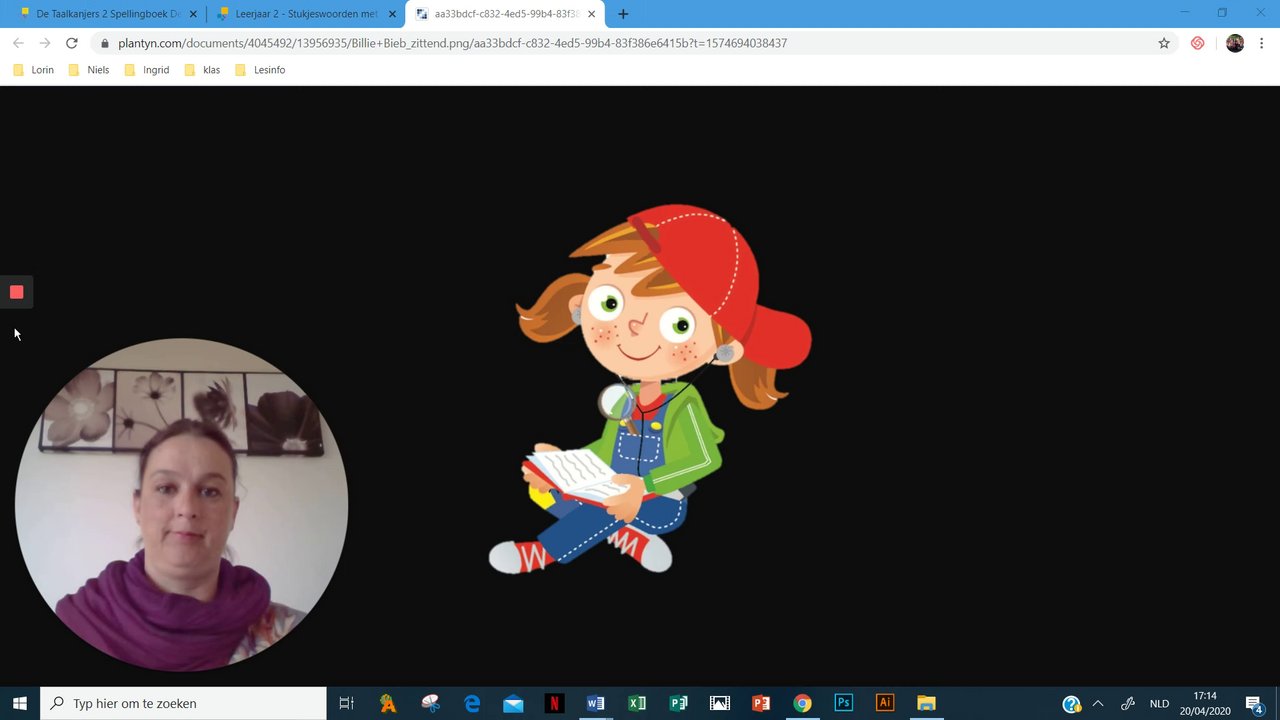Open the Mail app on the taskbar
Image resolution: width=1280 pixels, height=720 pixels.
point(513,703)
